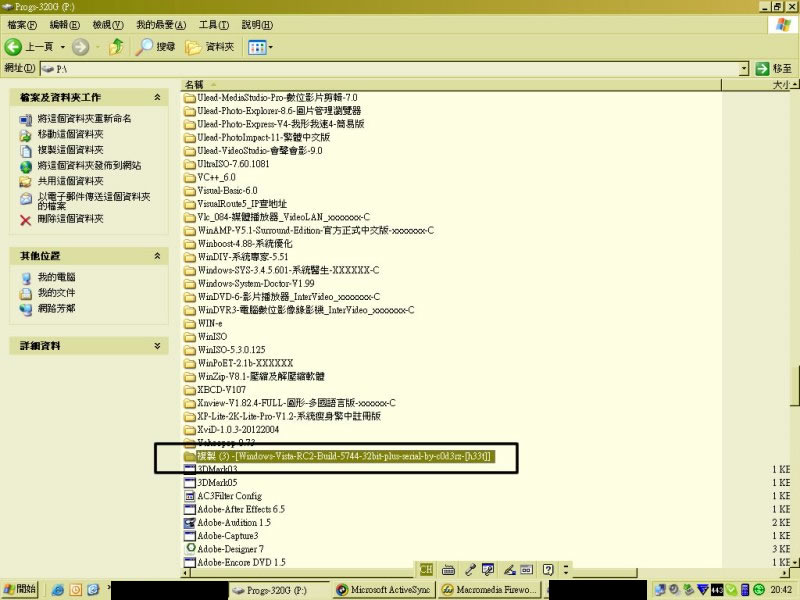The image size is (800, 600).
Task: Click the 名稱 column header to sort
Action: coord(194,84)
